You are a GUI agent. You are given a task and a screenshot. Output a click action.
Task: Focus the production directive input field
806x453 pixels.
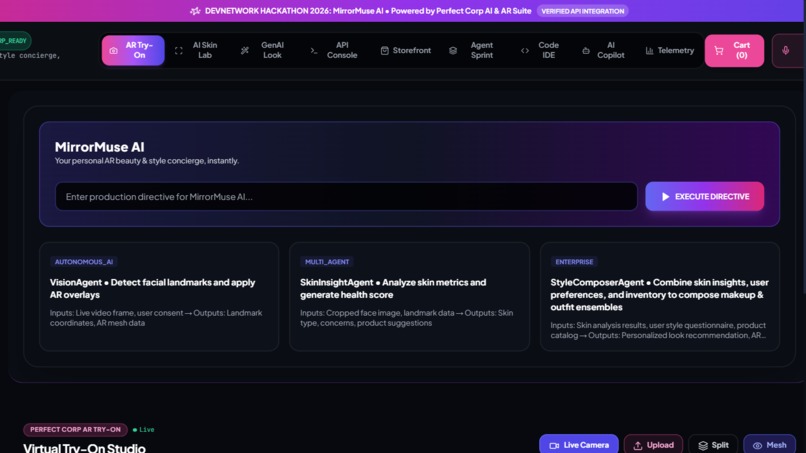coord(346,196)
